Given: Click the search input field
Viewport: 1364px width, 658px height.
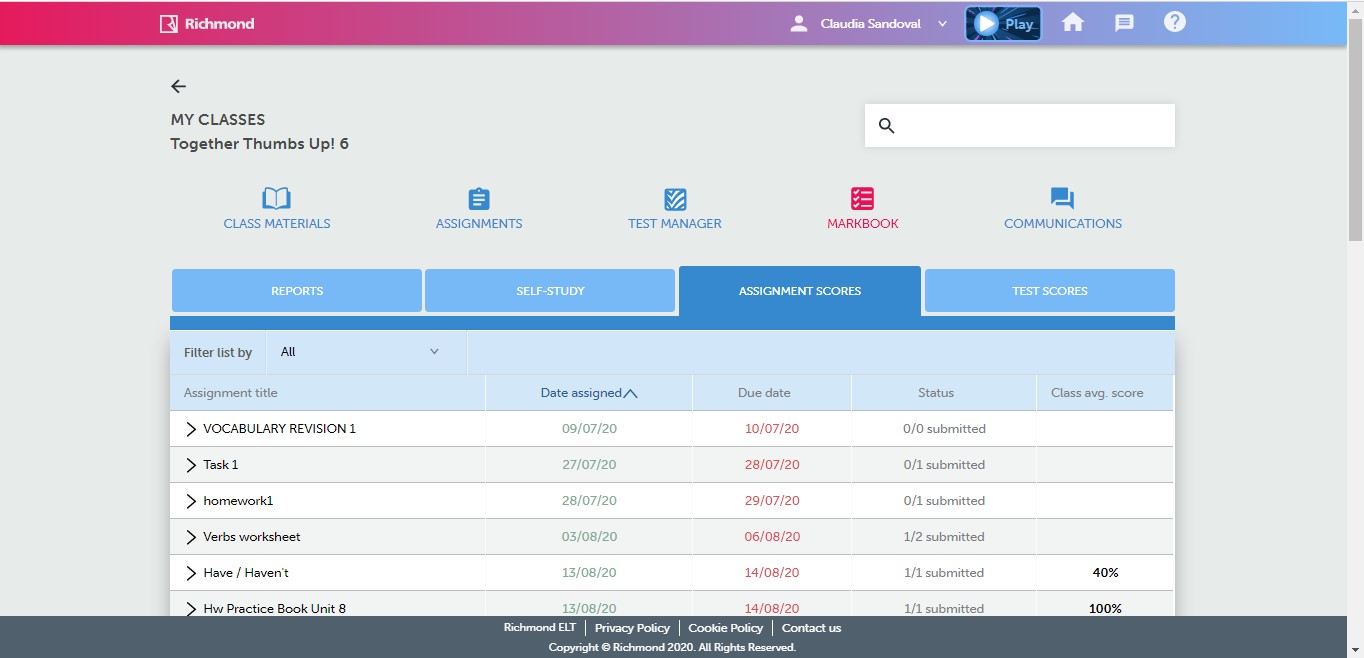Looking at the screenshot, I should [1035, 126].
